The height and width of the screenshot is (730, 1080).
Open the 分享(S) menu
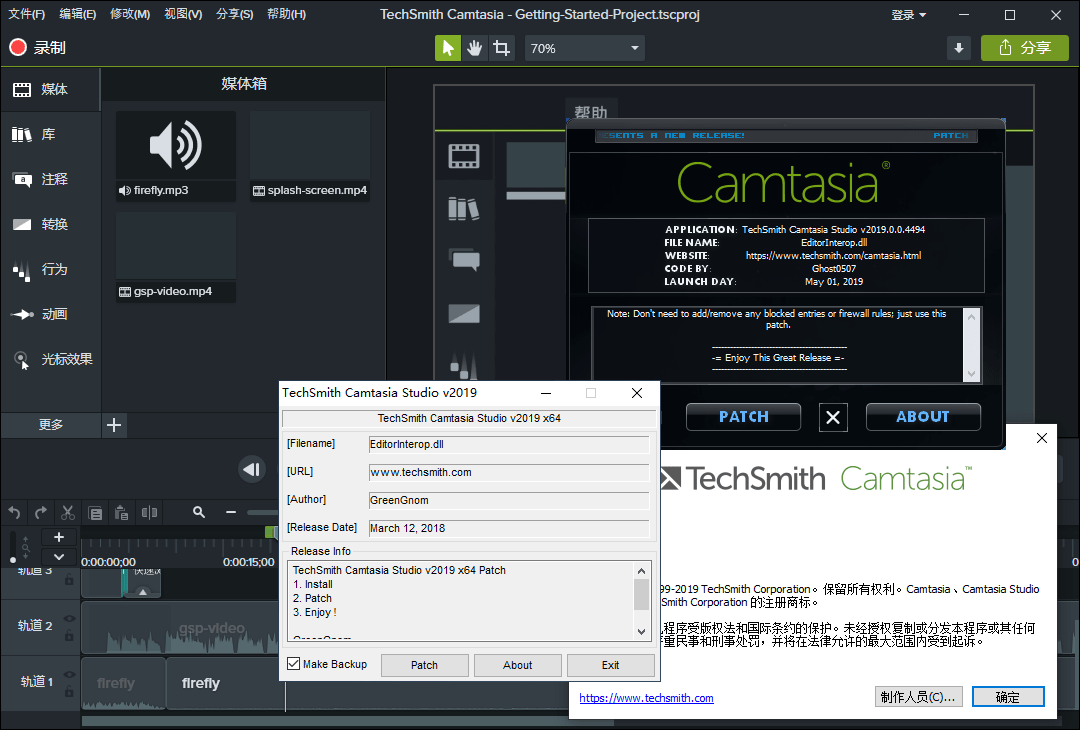[235, 14]
